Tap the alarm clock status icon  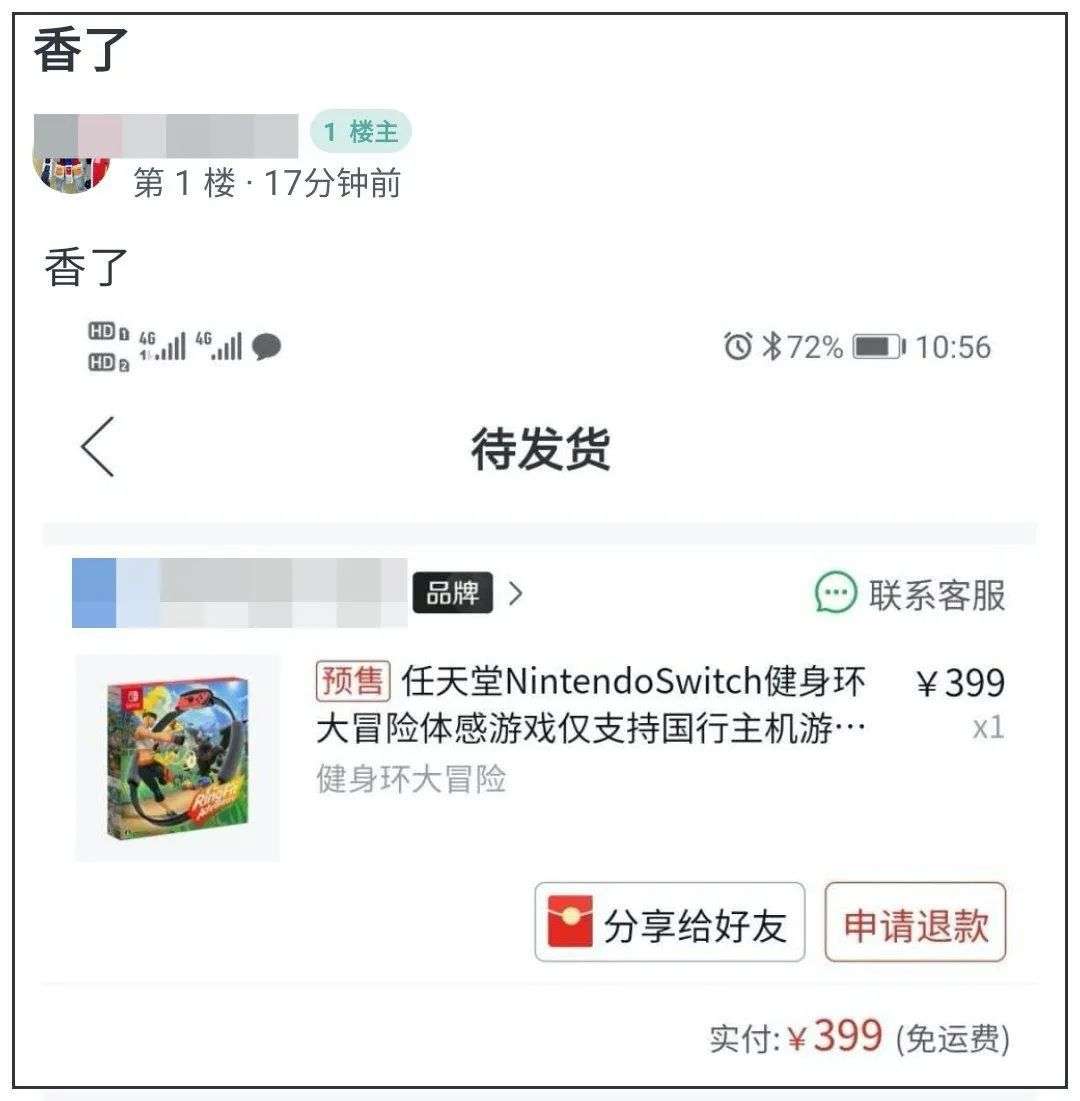coord(737,346)
